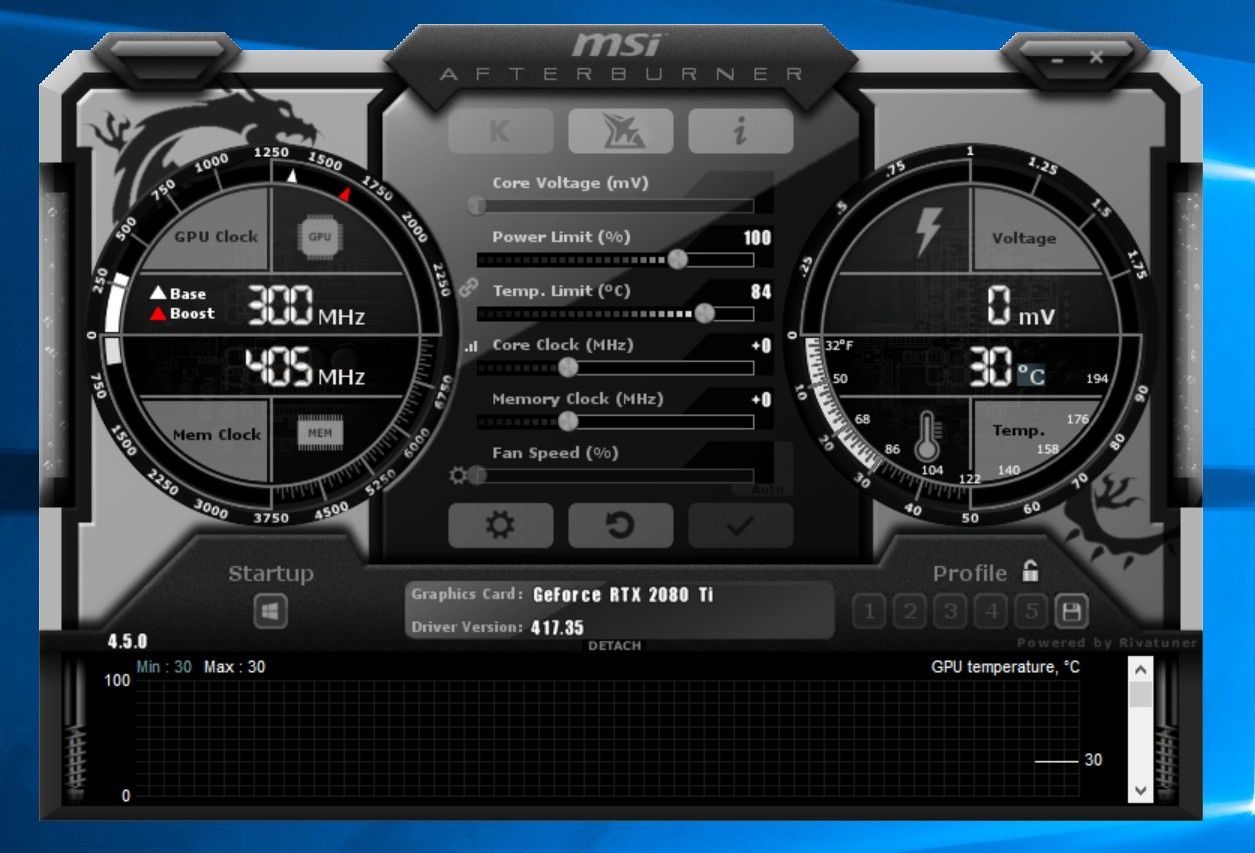Click the GeForce RTX 2080 Ti card name
1255x853 pixels.
click(x=623, y=594)
